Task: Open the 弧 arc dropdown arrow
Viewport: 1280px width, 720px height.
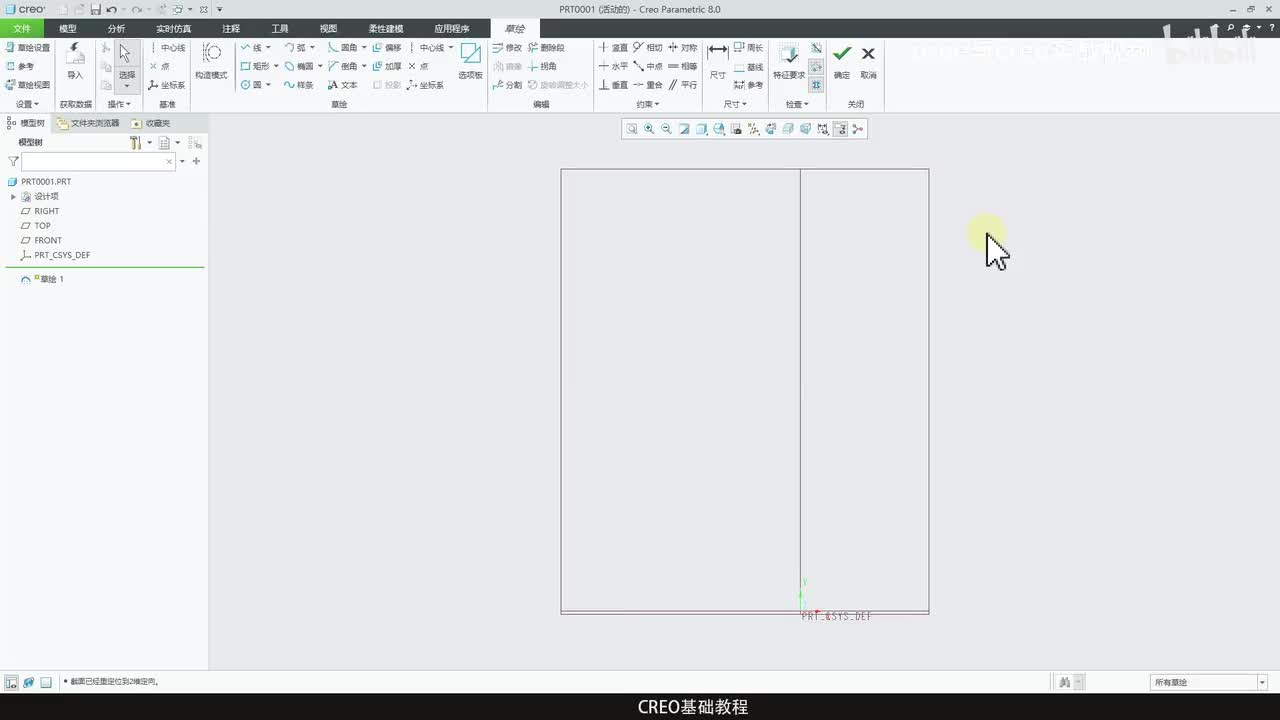Action: point(312,47)
